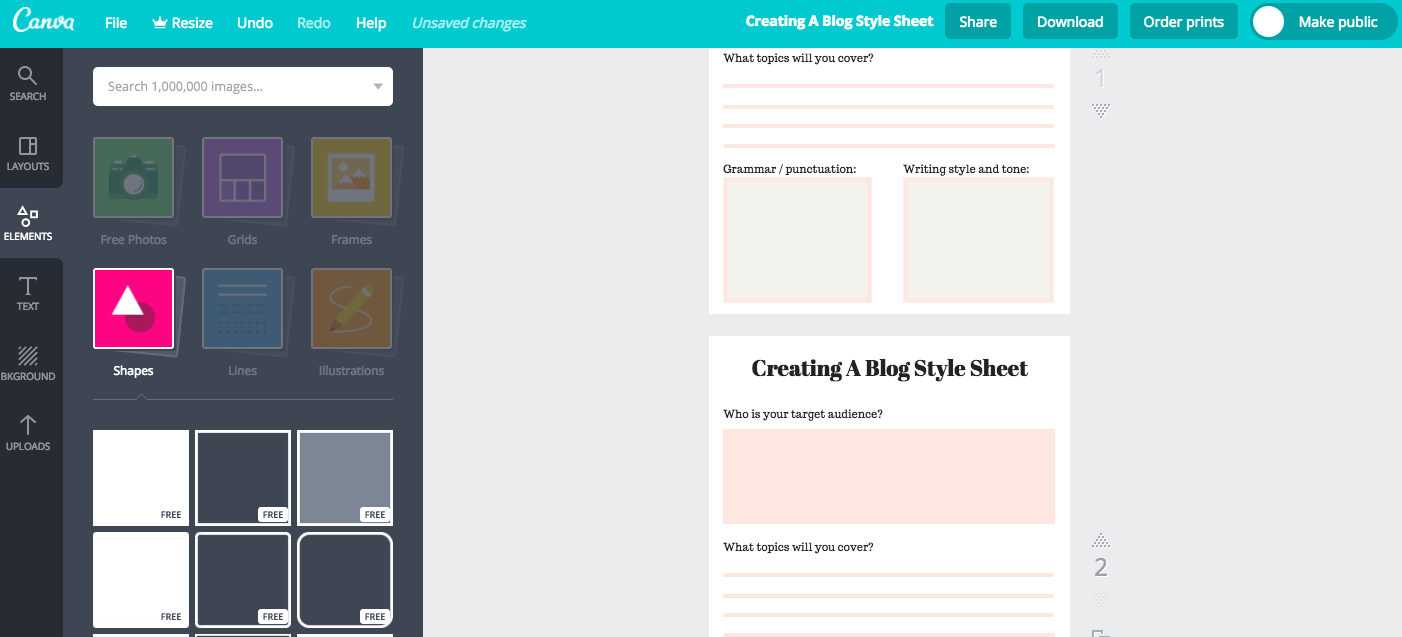
Task: Click the copy page icon below page 2
Action: [1100, 632]
